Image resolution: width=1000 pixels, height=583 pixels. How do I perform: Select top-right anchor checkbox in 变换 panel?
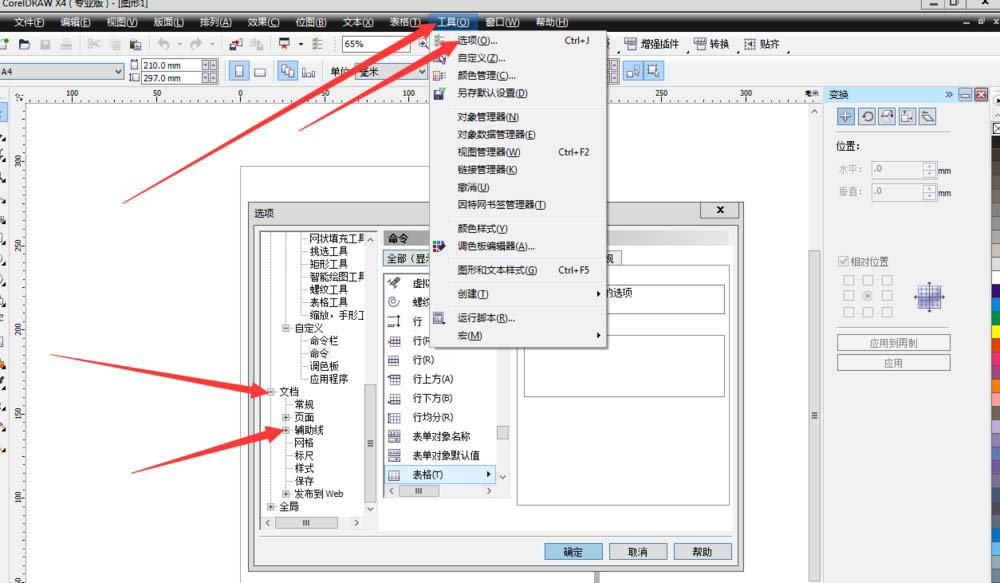point(887,280)
